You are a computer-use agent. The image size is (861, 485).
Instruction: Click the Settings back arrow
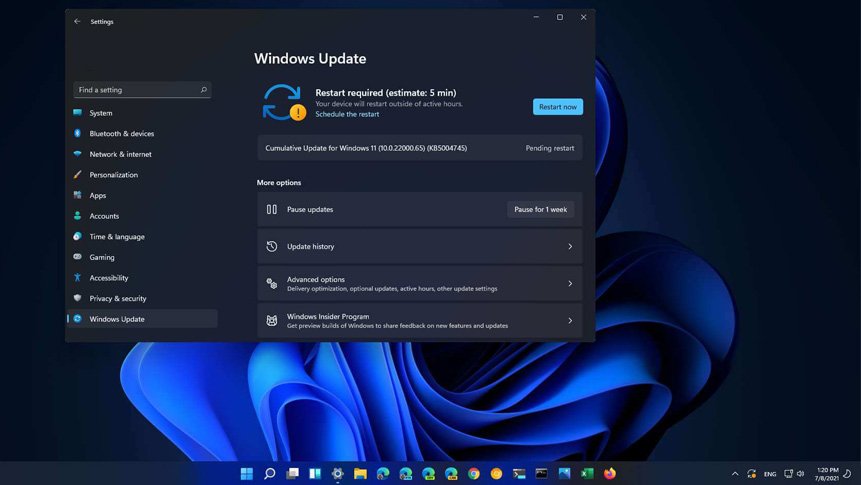(77, 21)
